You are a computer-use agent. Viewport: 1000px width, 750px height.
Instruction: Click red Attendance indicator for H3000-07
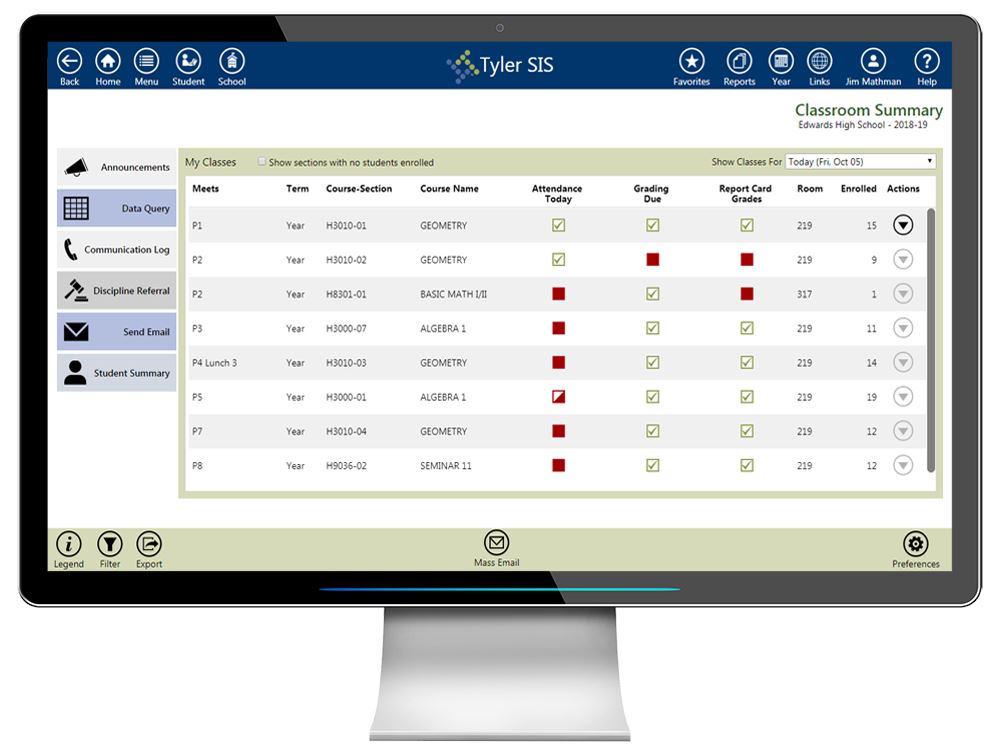click(x=559, y=328)
